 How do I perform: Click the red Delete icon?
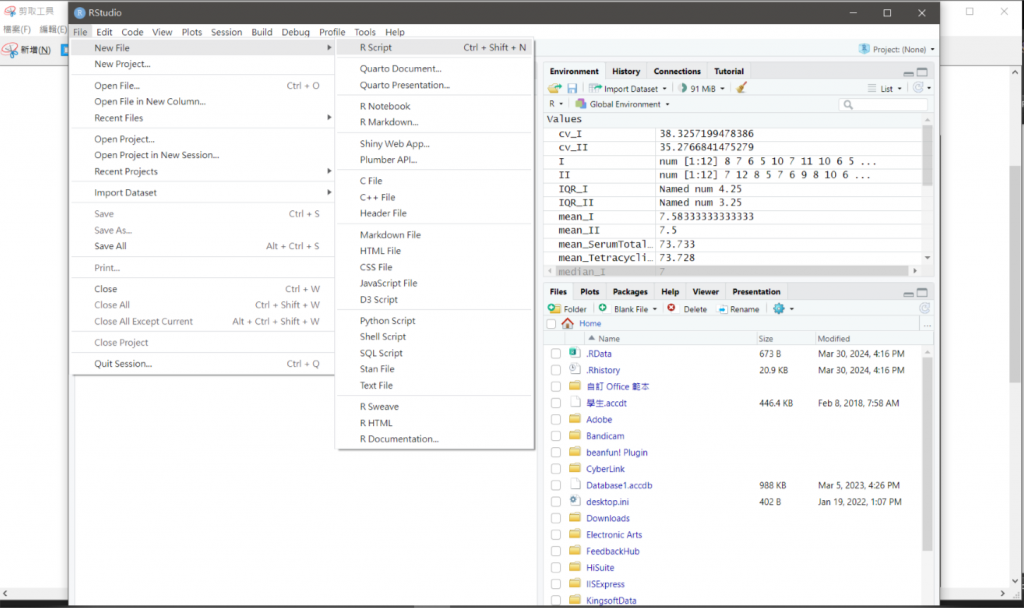(671, 308)
